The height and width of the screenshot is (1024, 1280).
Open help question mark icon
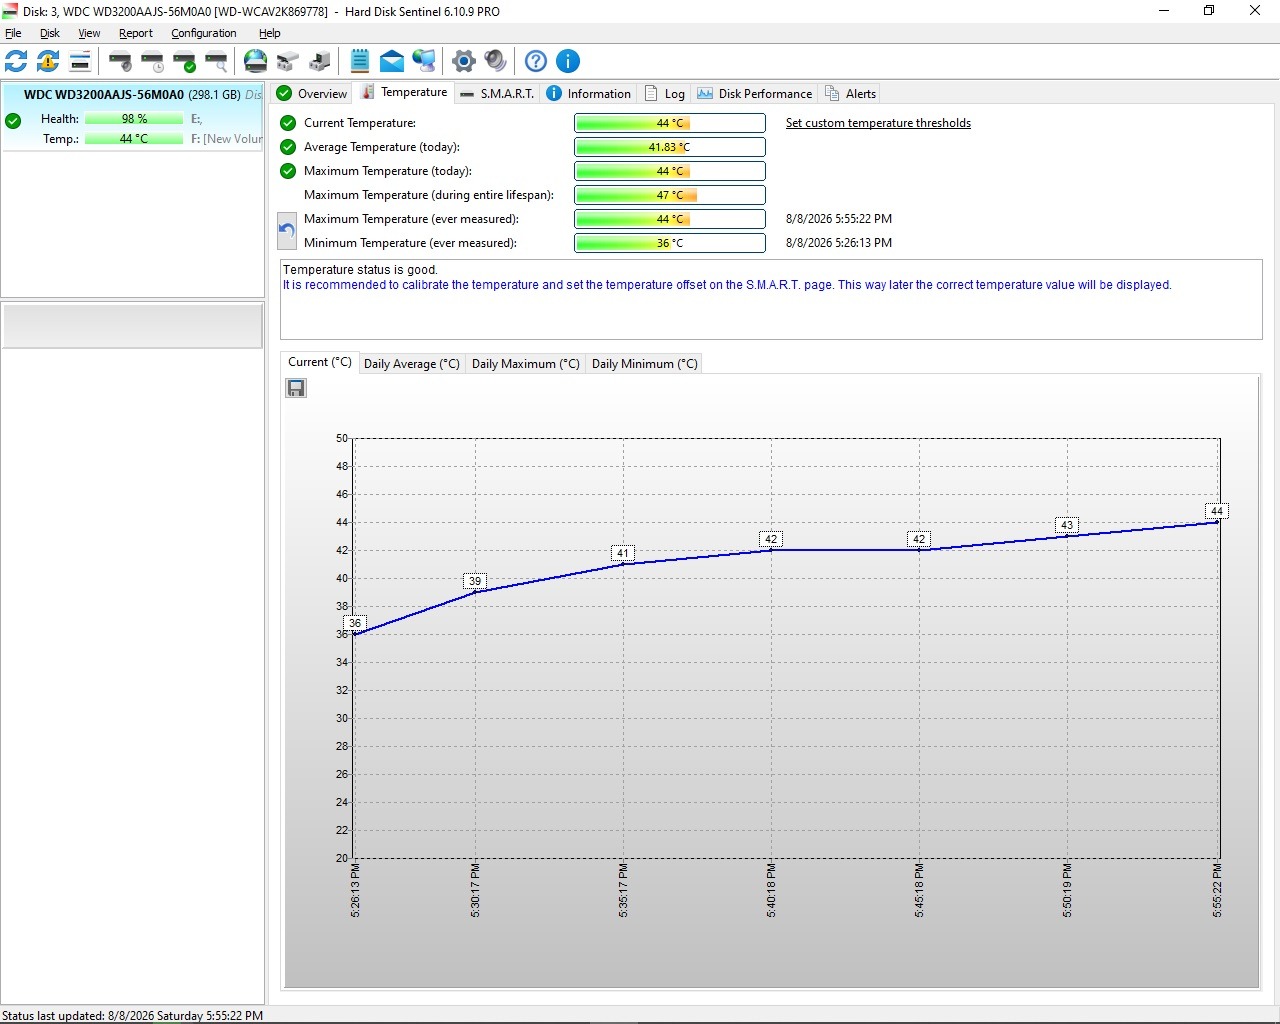(x=536, y=61)
